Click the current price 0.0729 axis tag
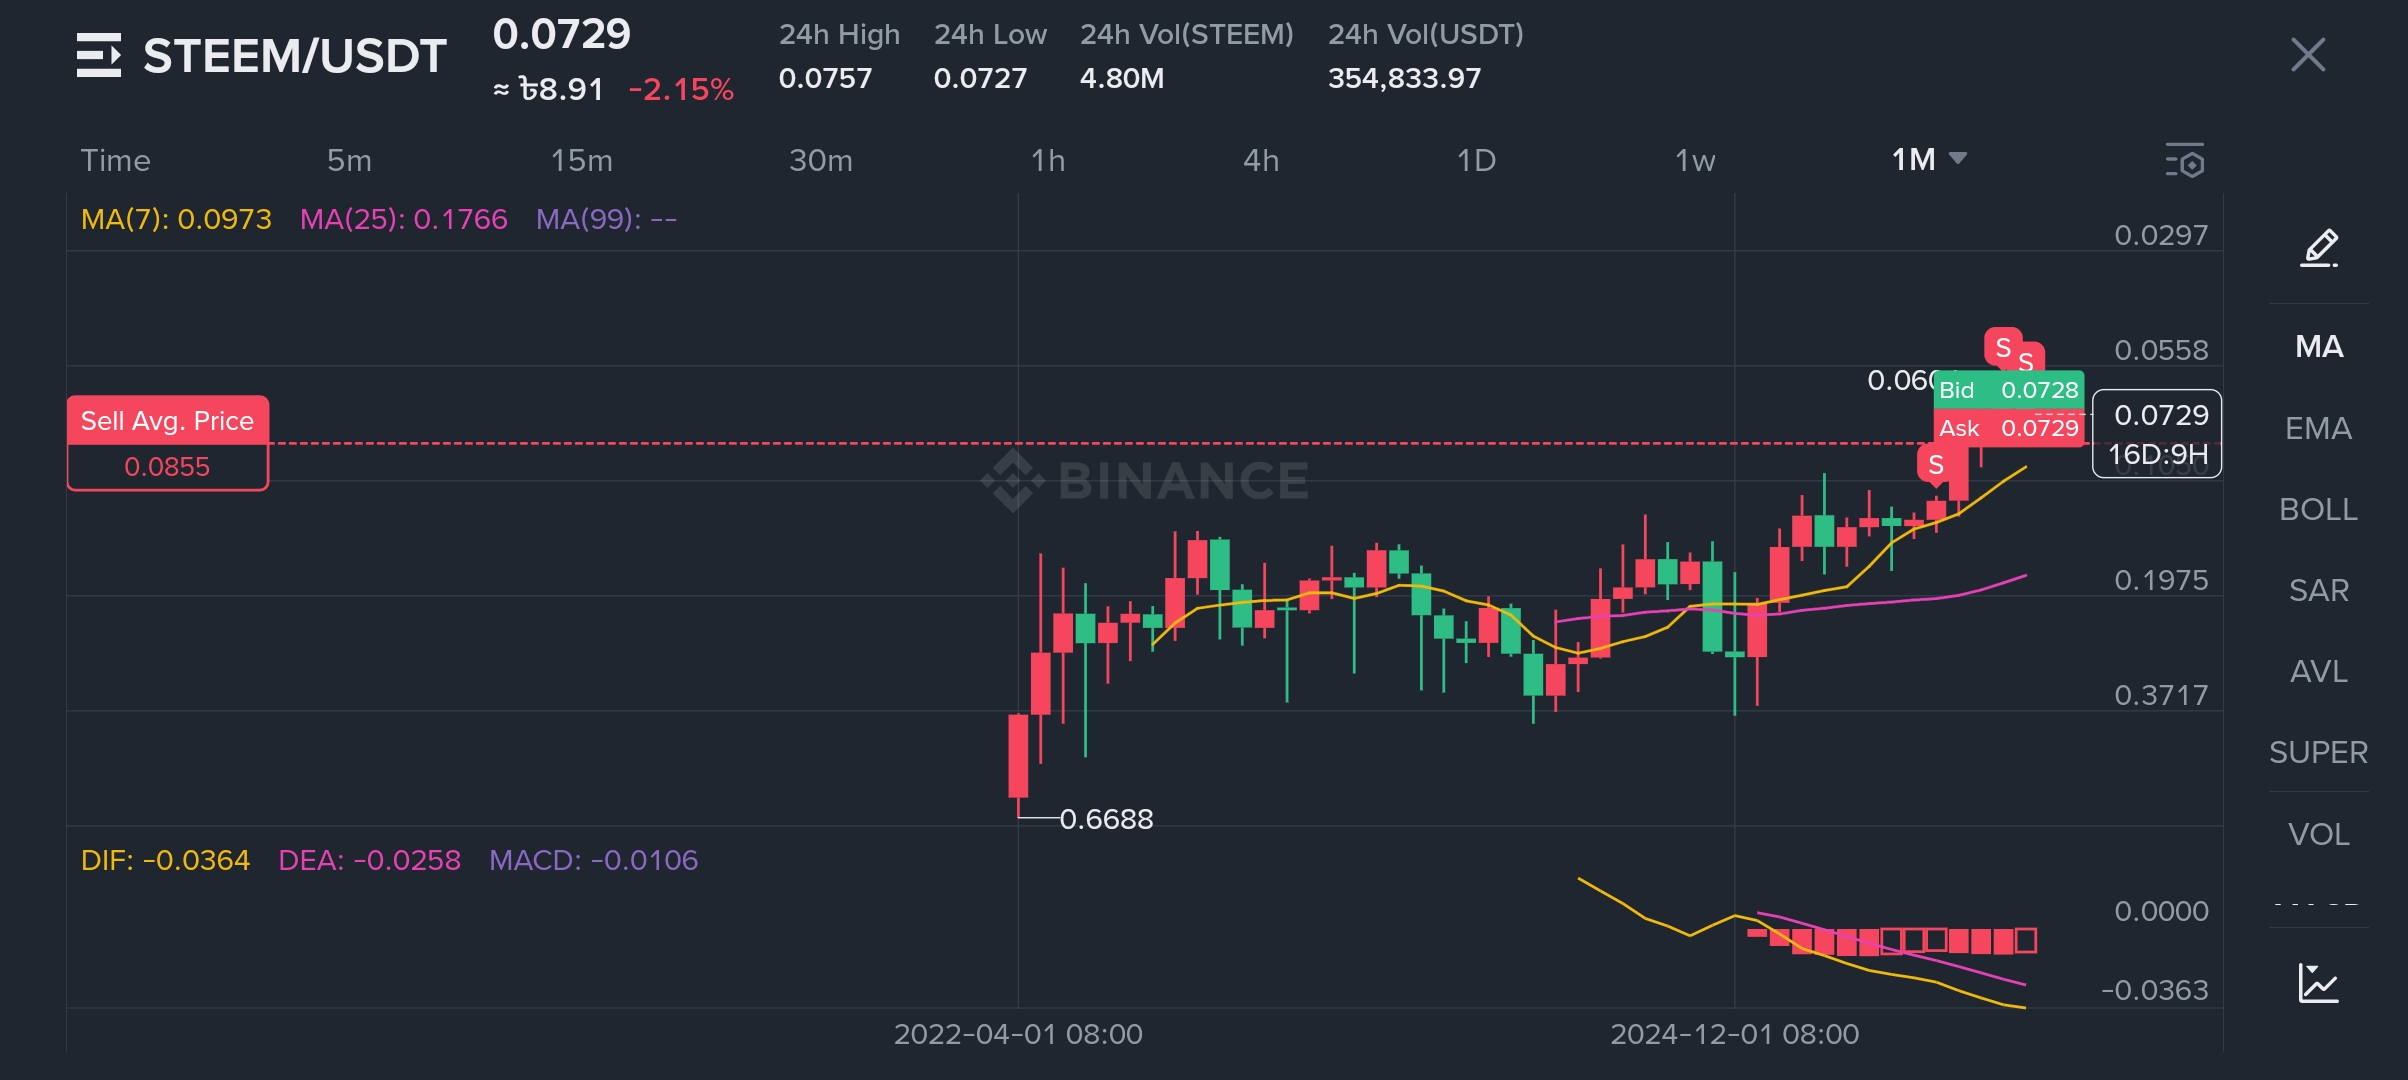Viewport: 2408px width, 1080px height. click(2157, 416)
